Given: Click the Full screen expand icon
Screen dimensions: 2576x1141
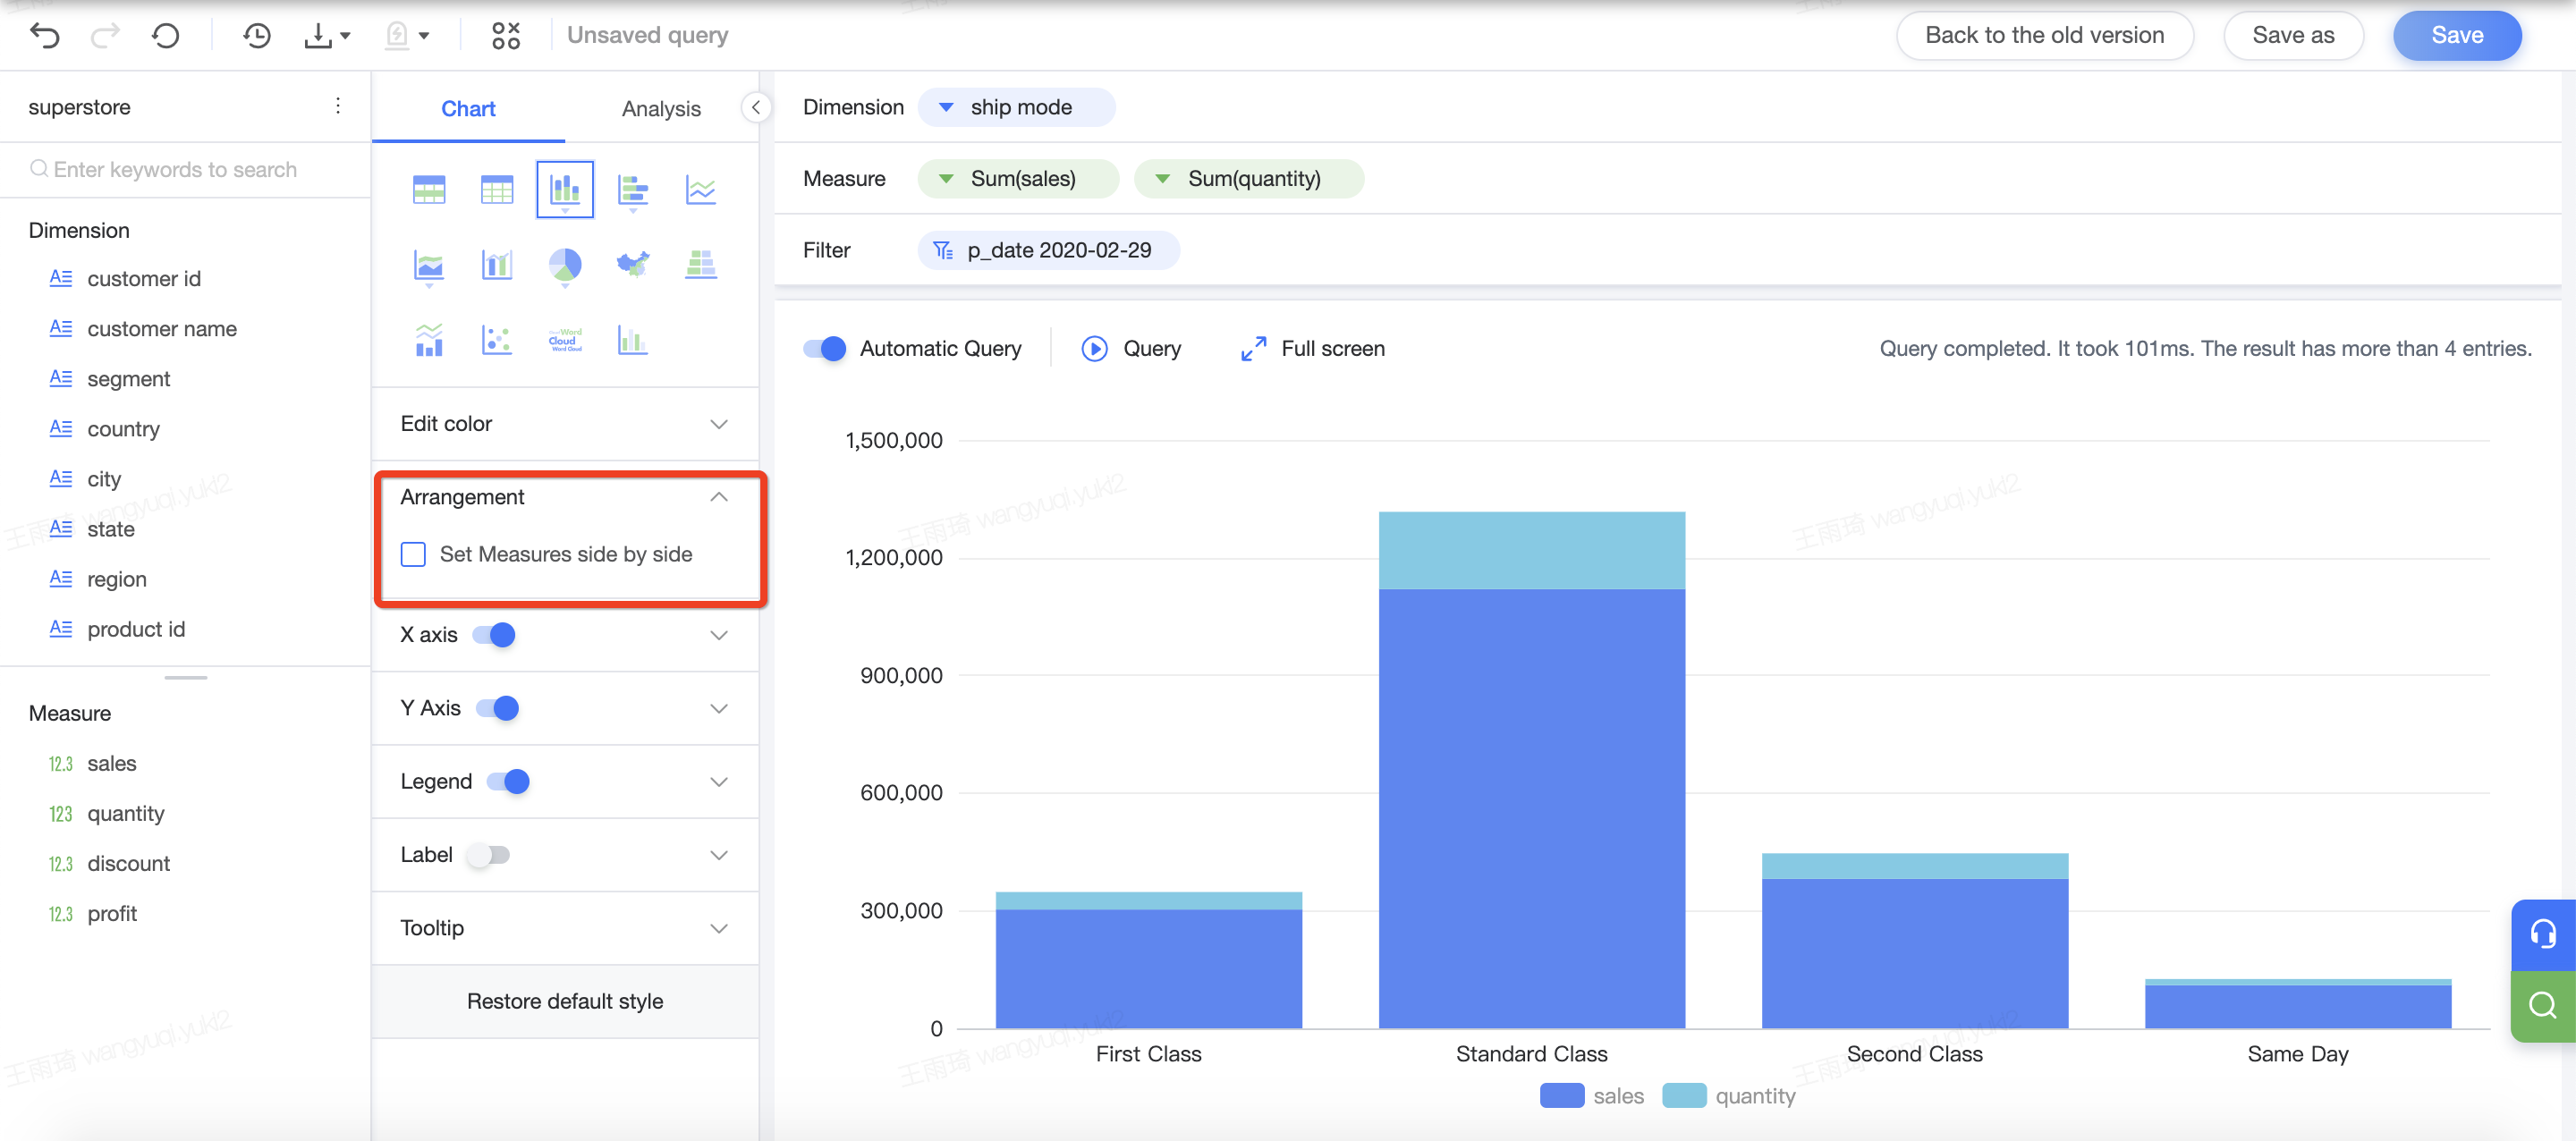Looking at the screenshot, I should tap(1253, 349).
